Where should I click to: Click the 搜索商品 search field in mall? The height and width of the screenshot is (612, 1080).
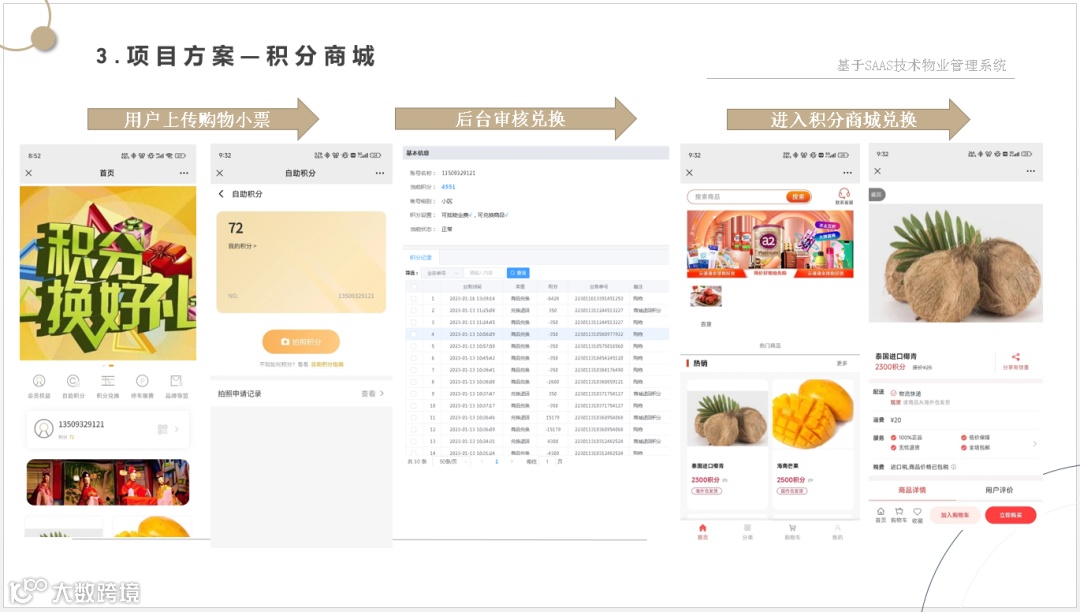pos(737,197)
